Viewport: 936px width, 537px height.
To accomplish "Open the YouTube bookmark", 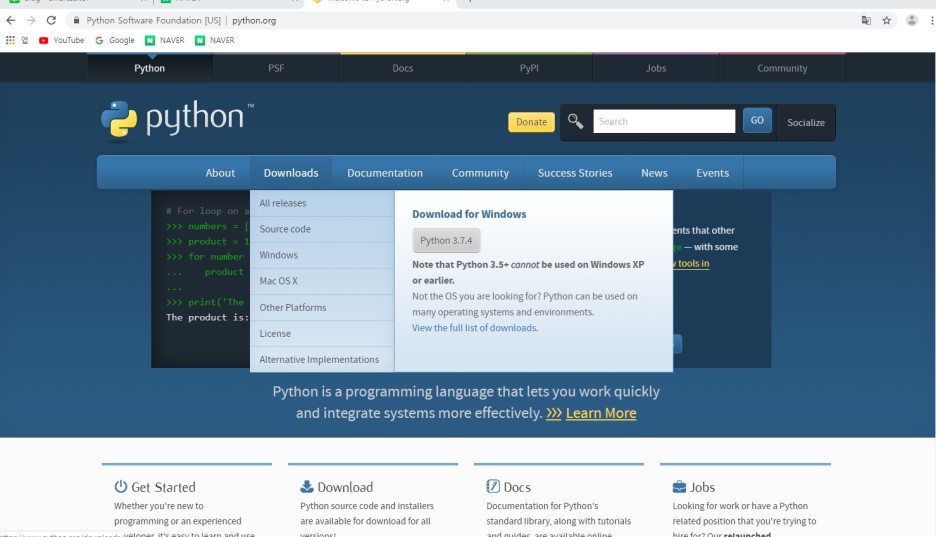I will pos(61,40).
